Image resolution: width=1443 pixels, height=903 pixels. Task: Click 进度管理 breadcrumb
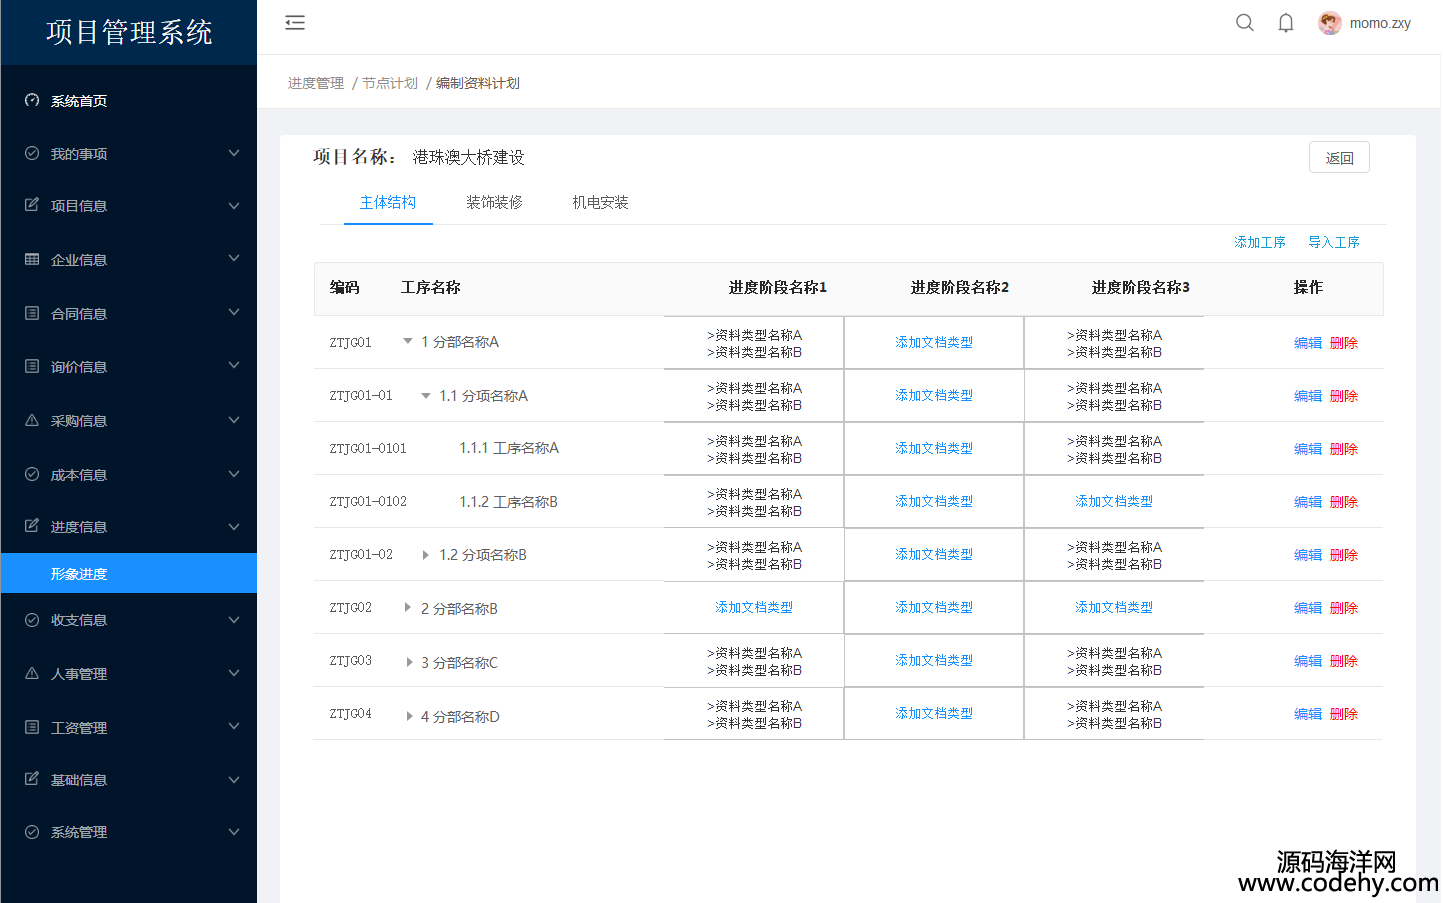(316, 83)
